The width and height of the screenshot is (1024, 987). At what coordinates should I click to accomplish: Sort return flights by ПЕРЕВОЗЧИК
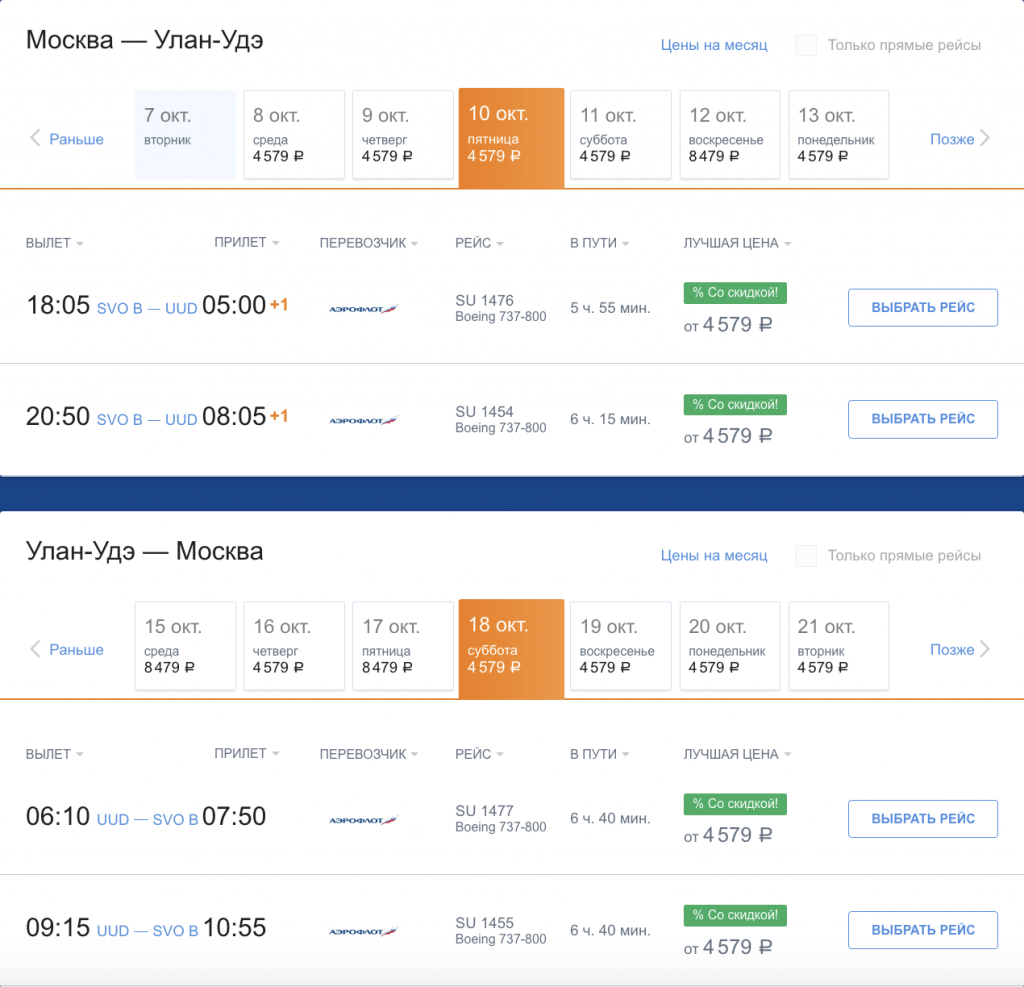click(368, 754)
